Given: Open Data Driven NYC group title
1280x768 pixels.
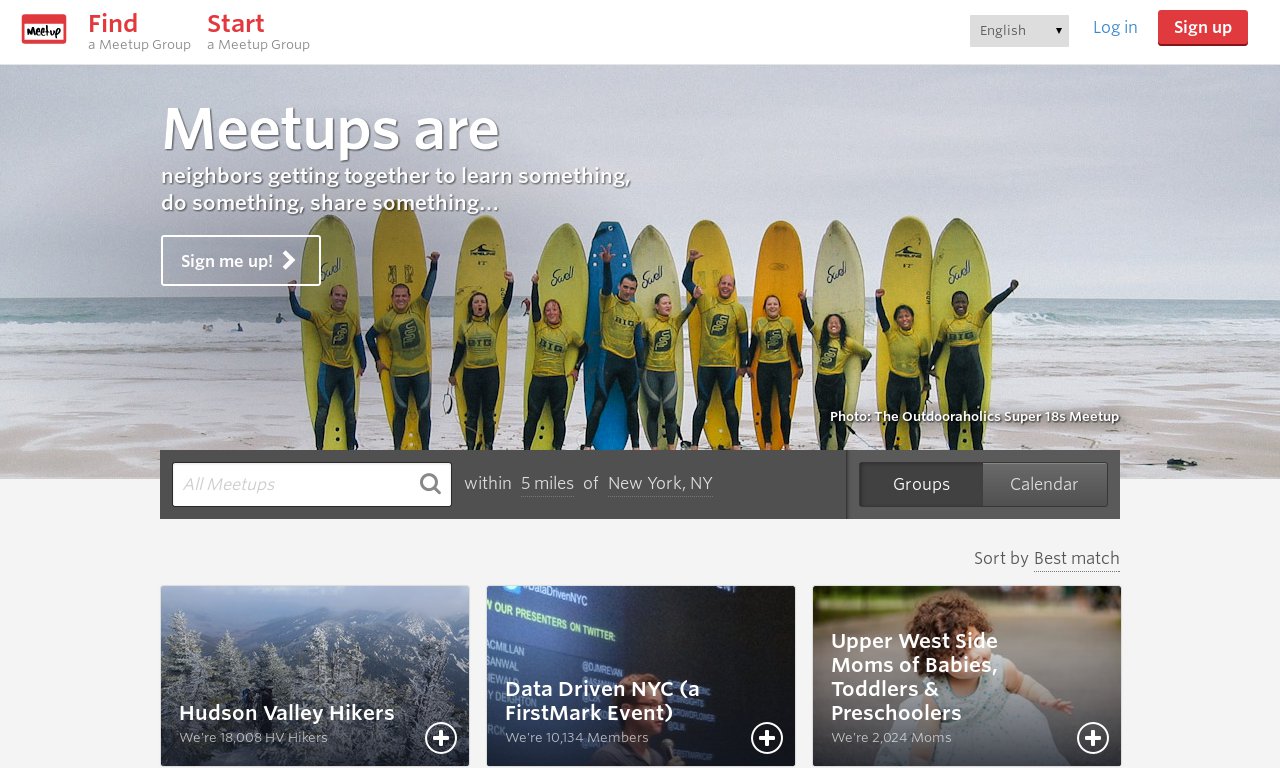Looking at the screenshot, I should tap(602, 701).
